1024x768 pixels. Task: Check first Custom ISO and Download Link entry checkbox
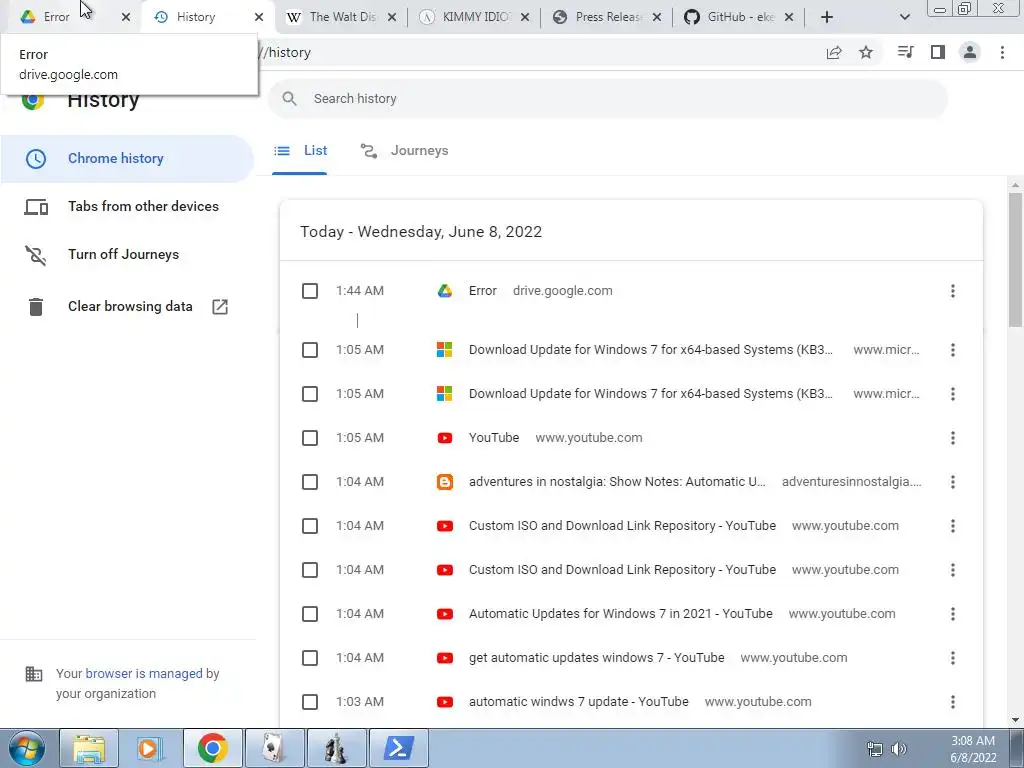pyautogui.click(x=310, y=526)
